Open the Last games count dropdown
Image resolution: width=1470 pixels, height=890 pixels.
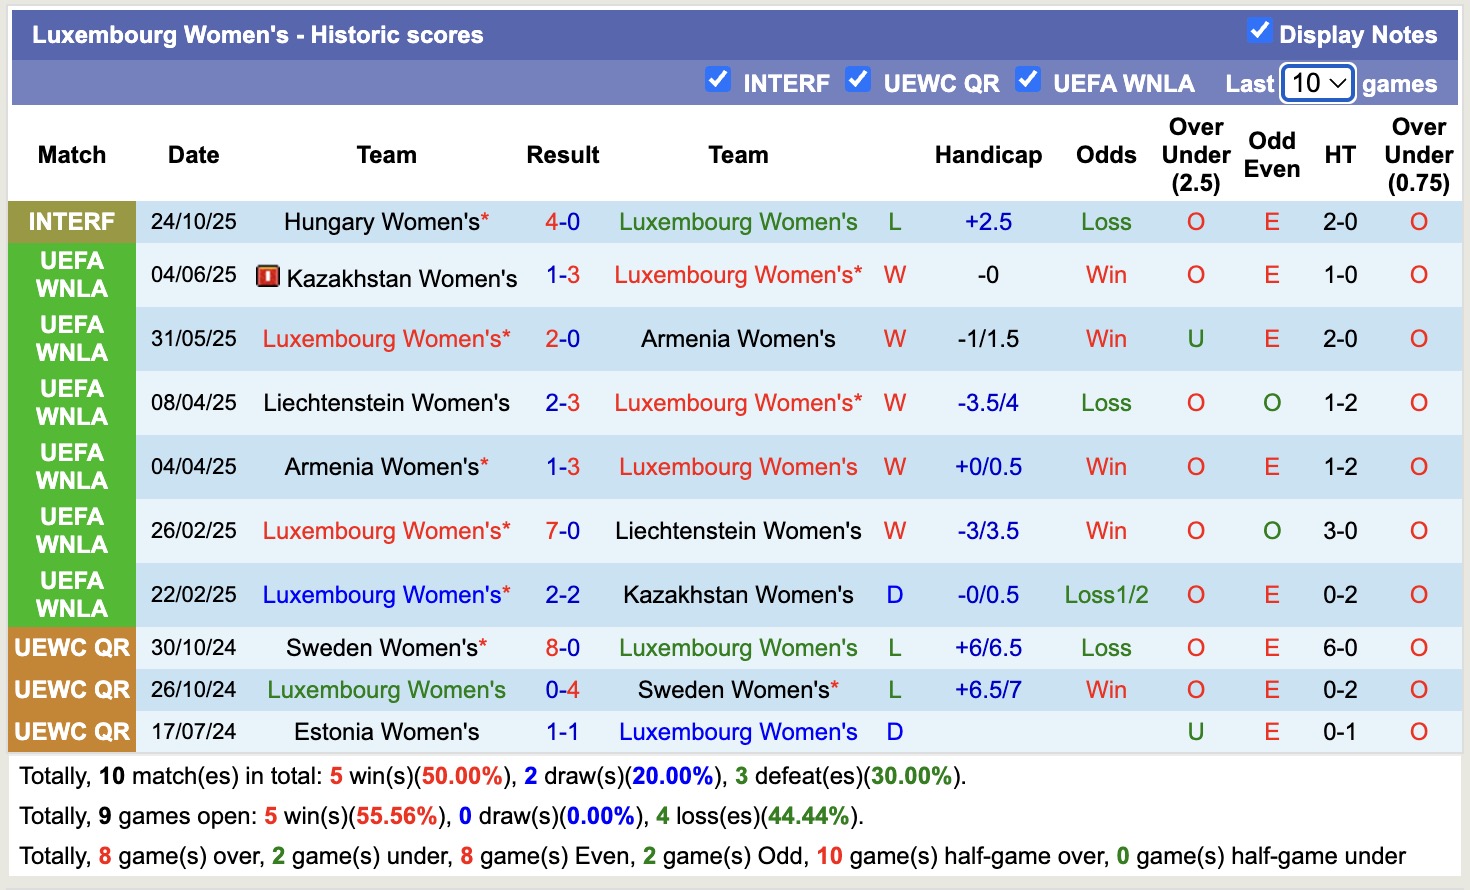(1317, 84)
